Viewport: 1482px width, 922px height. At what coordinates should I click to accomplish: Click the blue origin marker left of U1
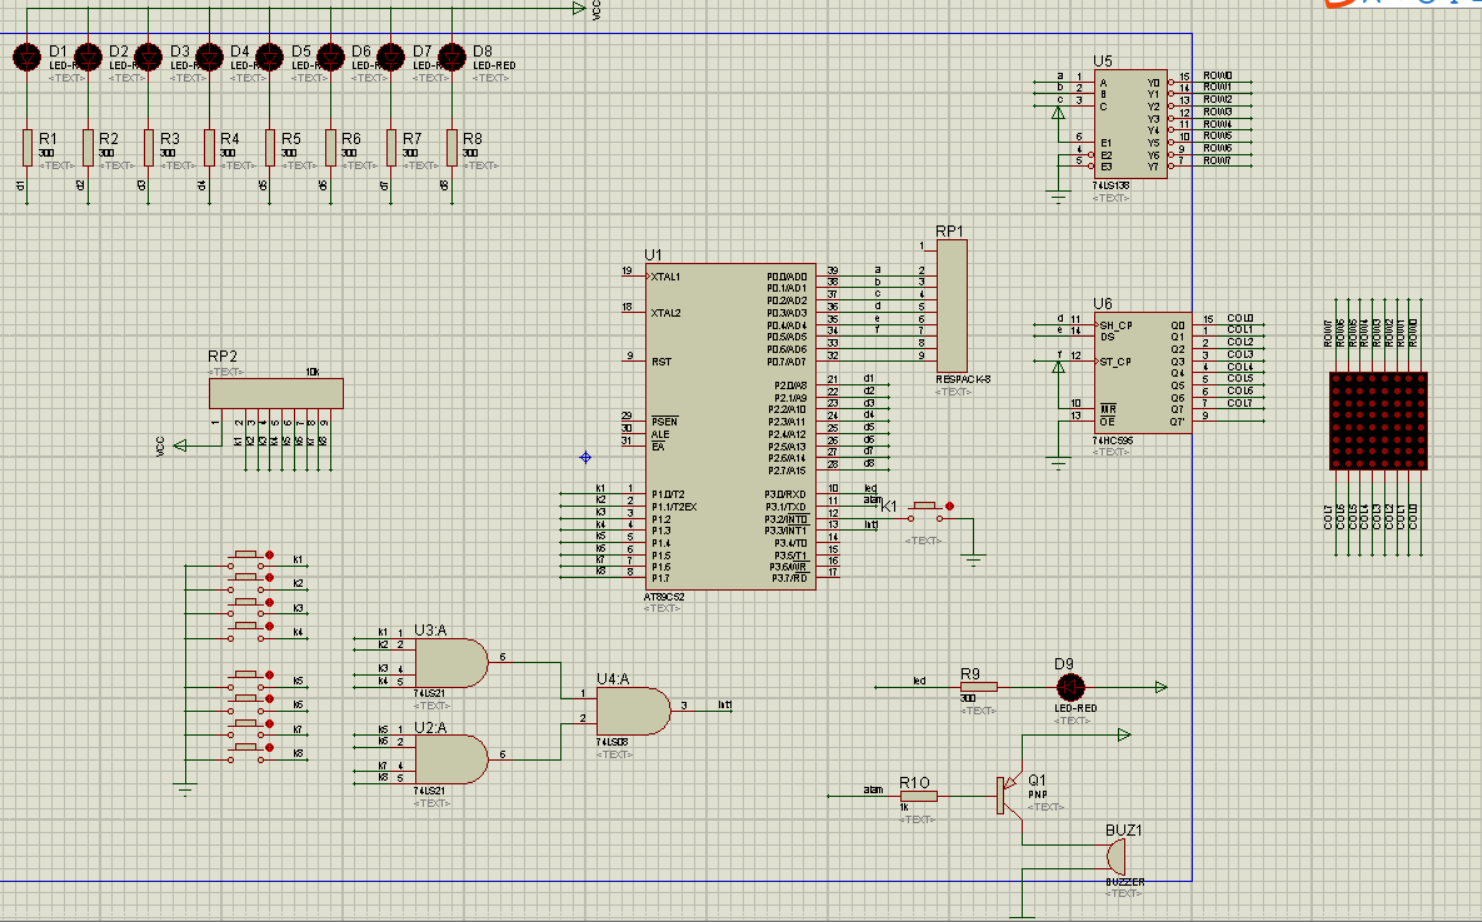click(x=585, y=457)
